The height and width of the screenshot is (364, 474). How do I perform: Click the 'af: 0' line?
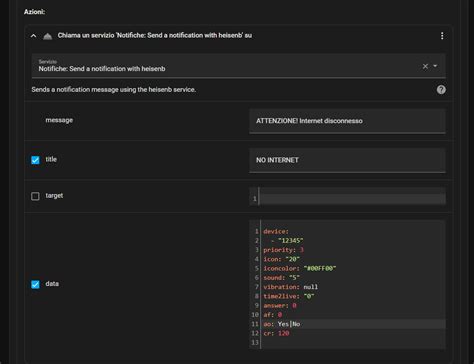[x=272, y=315]
